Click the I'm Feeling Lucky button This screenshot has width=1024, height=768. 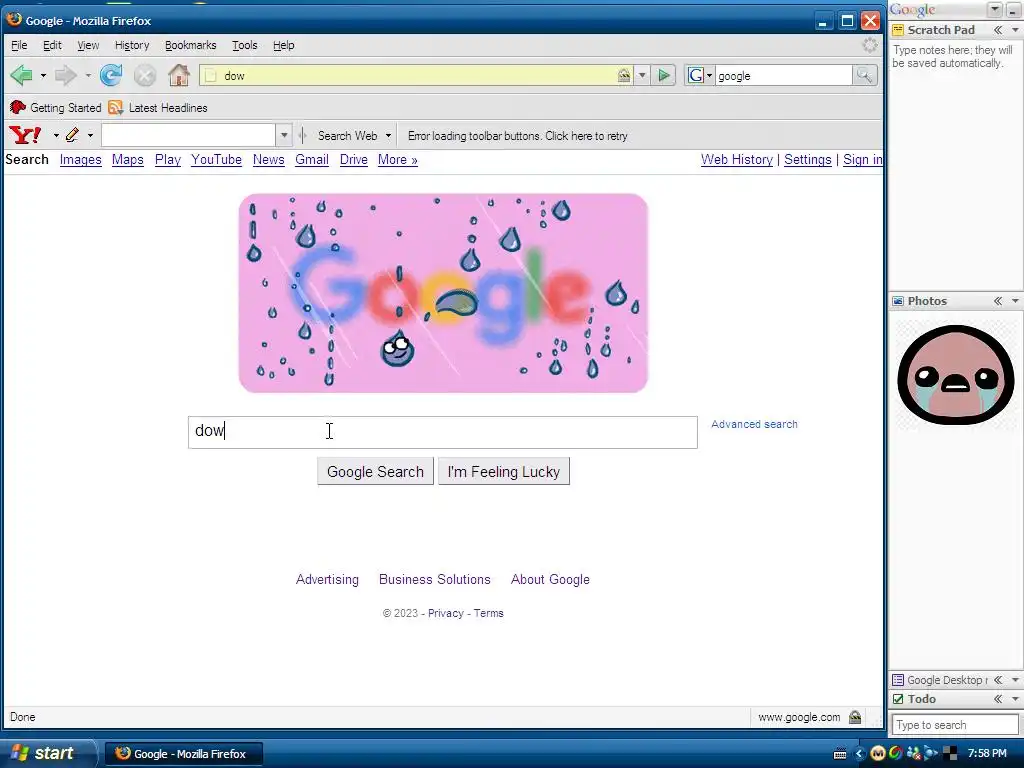[x=504, y=472]
